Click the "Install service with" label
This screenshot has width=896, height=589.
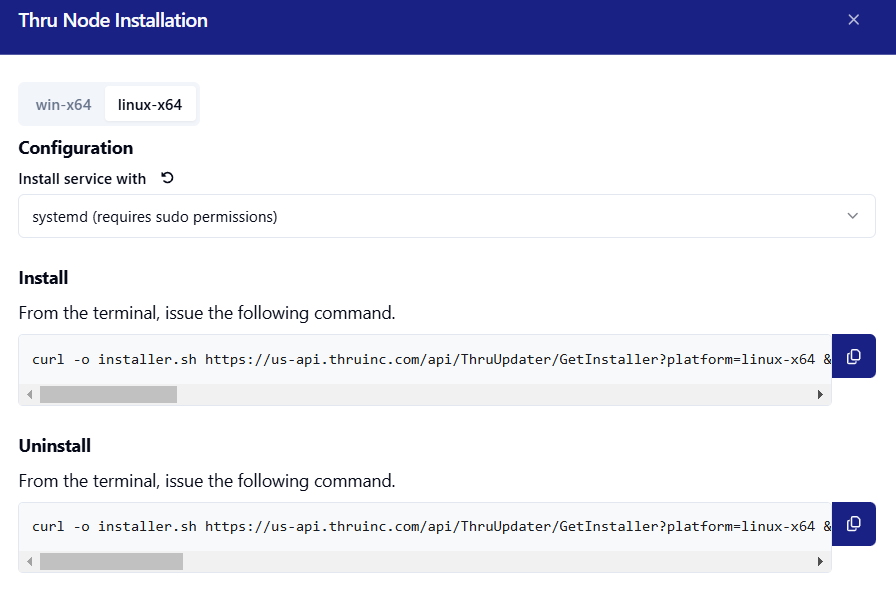tap(82, 179)
